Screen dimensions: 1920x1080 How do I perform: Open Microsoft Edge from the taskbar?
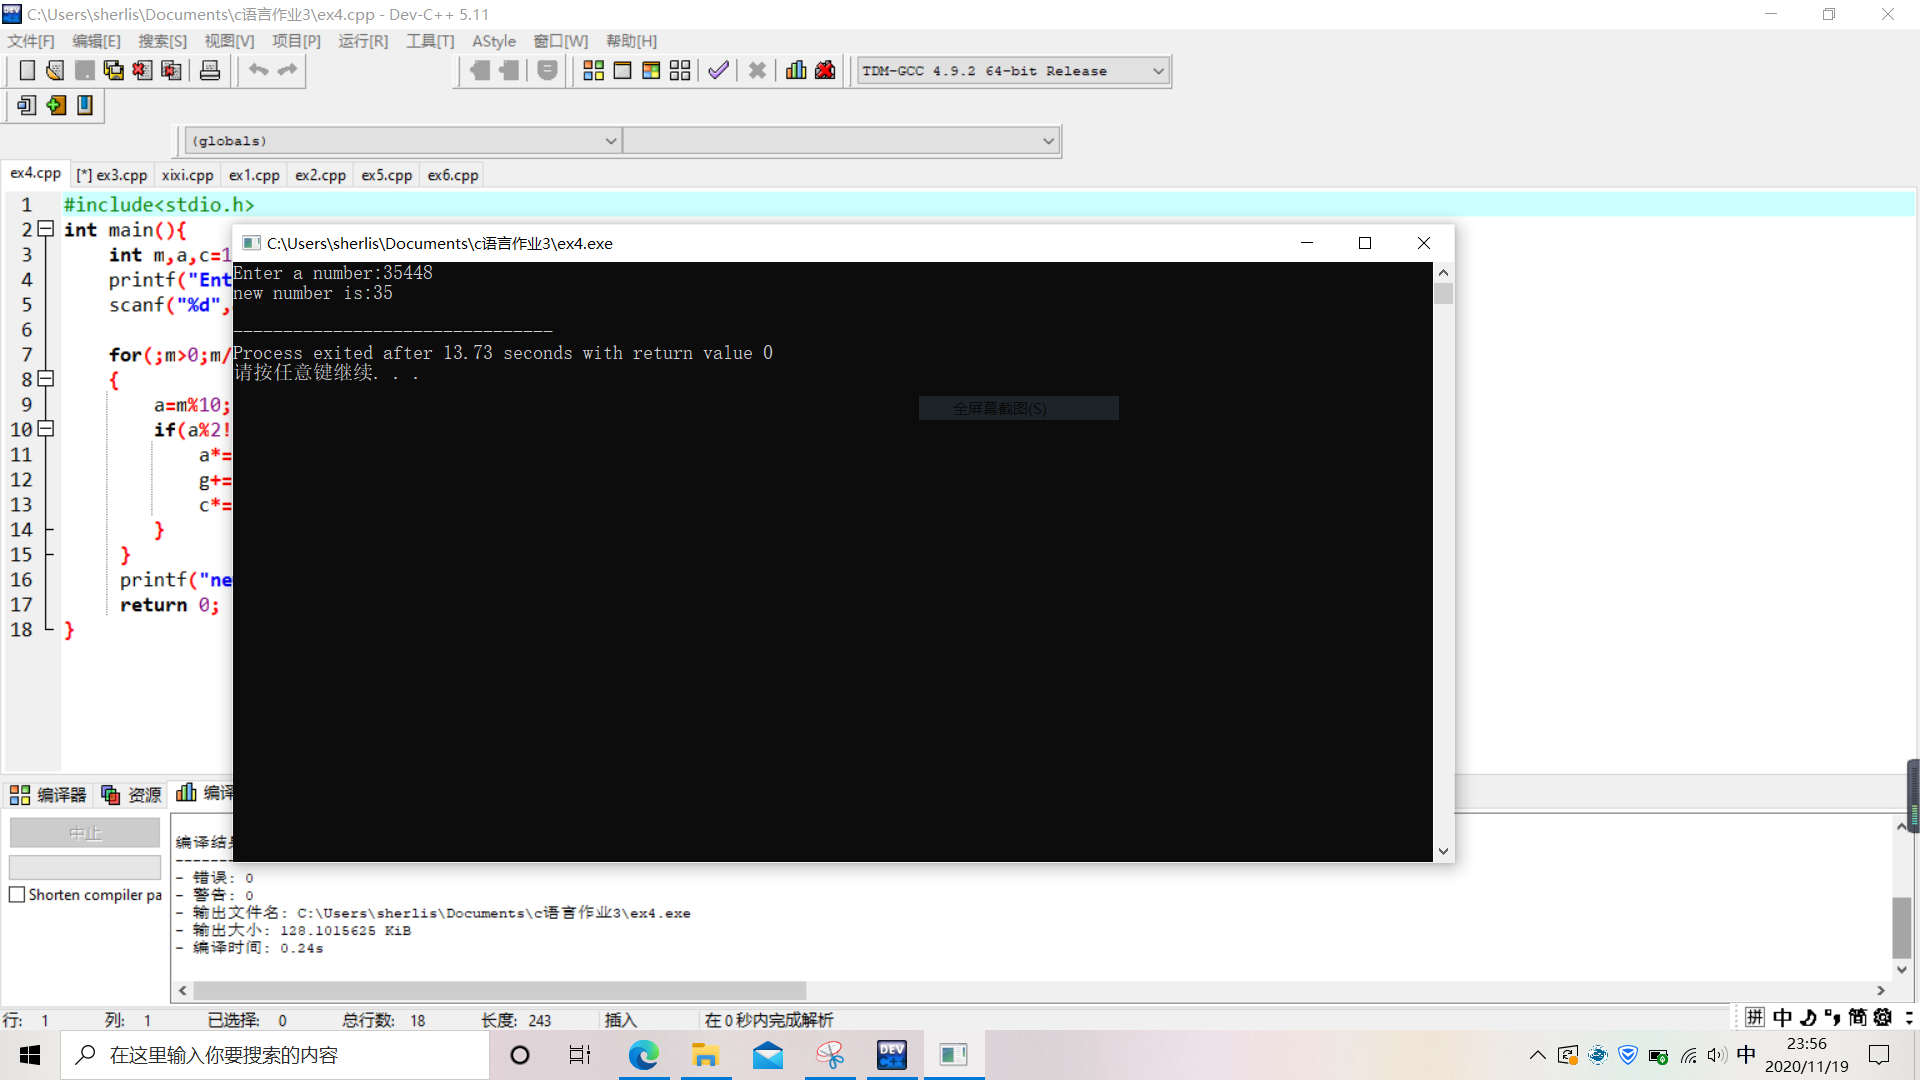[644, 1055]
